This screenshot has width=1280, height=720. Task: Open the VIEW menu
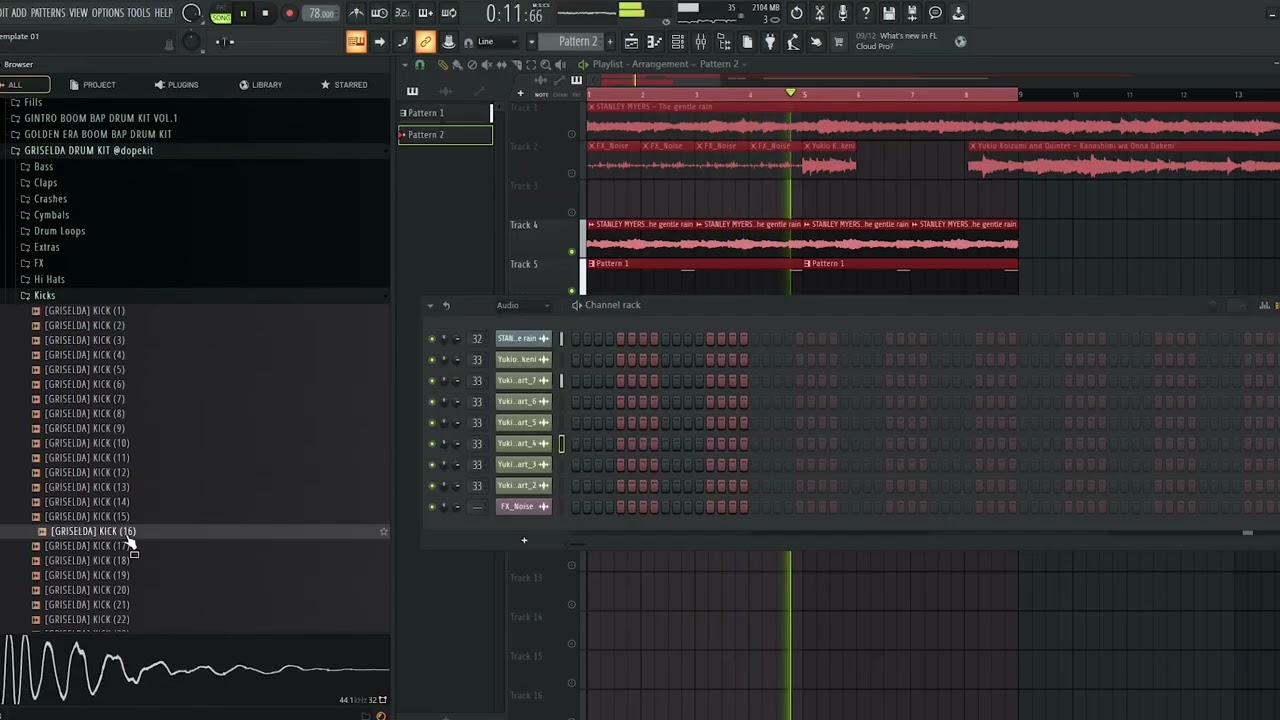point(78,13)
